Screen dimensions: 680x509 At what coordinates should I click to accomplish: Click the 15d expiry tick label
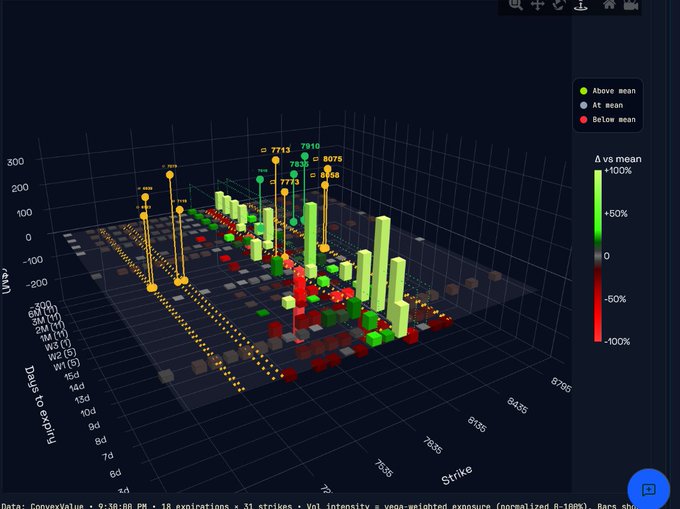click(72, 375)
